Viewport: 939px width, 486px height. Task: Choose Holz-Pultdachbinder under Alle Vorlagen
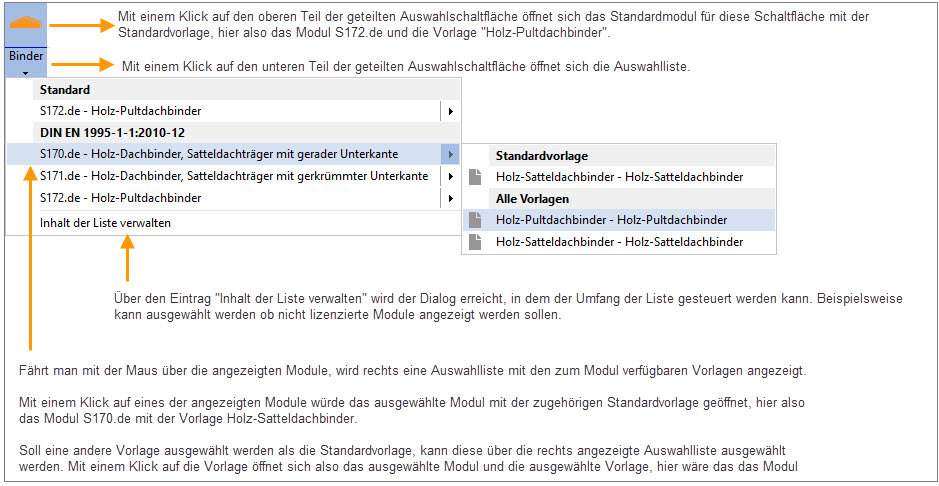coord(619,220)
